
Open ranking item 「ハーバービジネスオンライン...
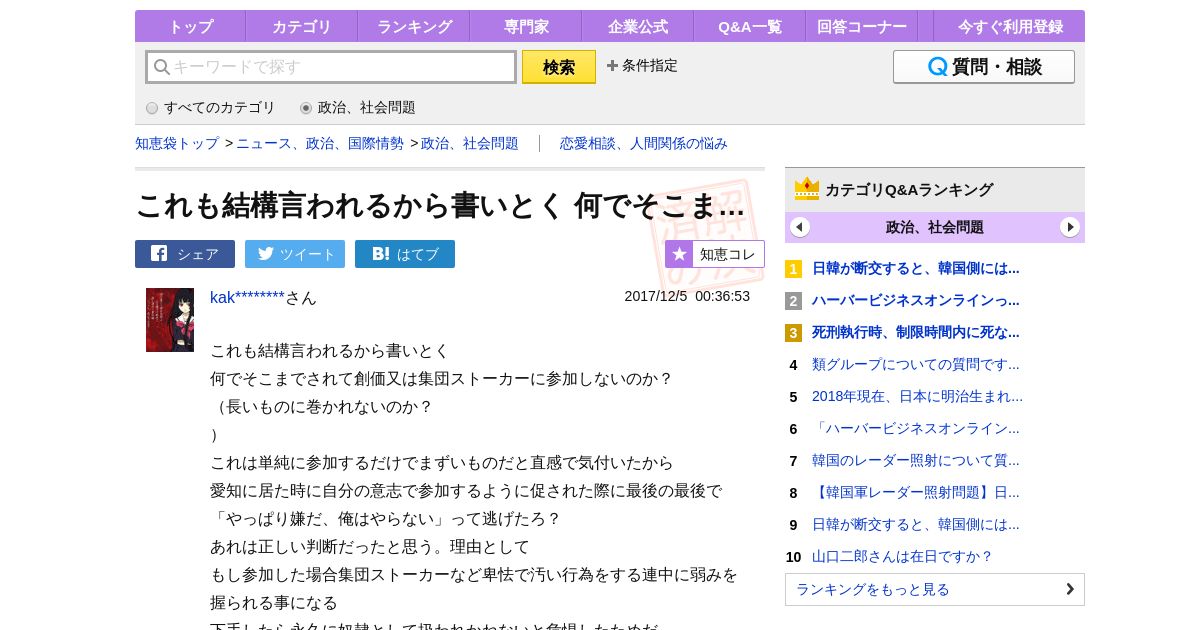click(x=916, y=428)
